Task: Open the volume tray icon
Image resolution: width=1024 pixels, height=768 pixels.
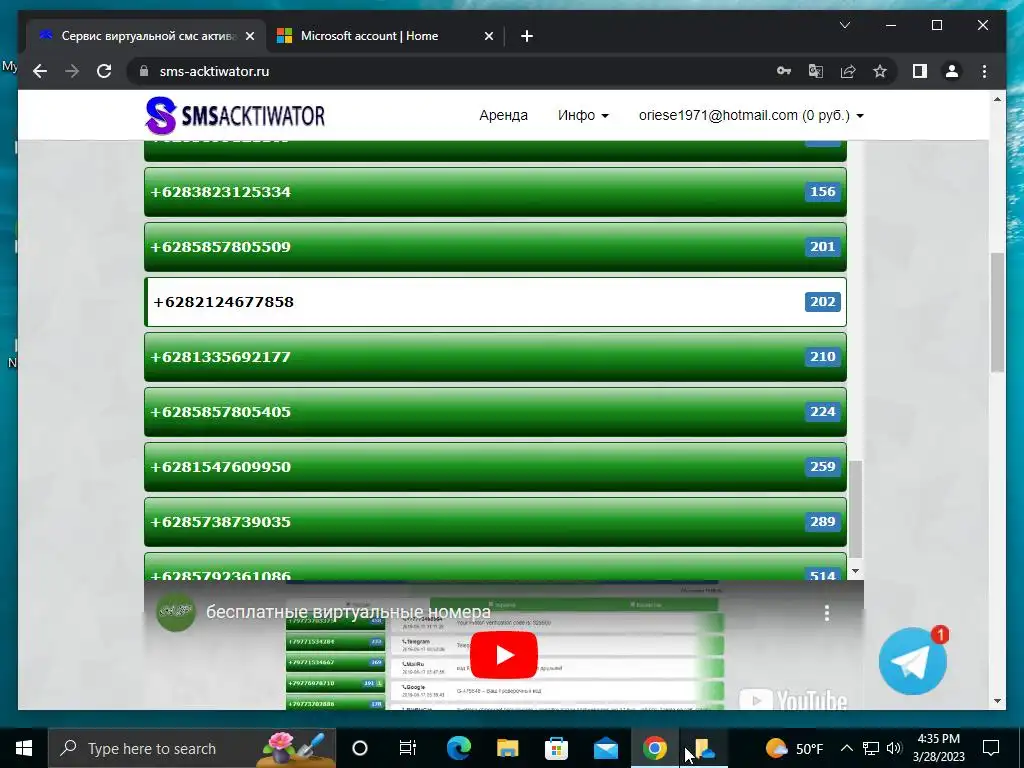Action: (x=894, y=748)
